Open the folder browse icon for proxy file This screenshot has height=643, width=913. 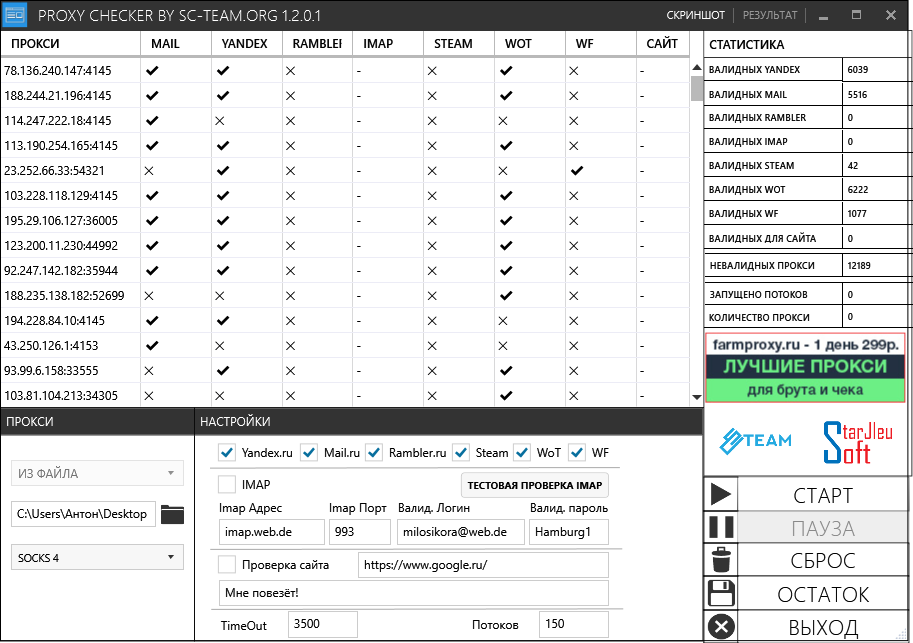point(173,514)
